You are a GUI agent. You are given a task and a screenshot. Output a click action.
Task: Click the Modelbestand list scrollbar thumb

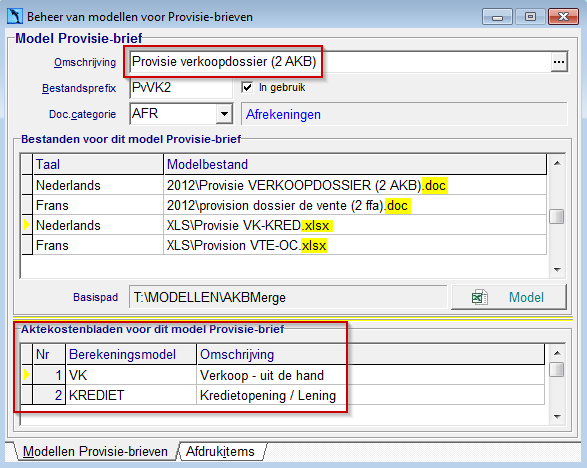coord(557,217)
